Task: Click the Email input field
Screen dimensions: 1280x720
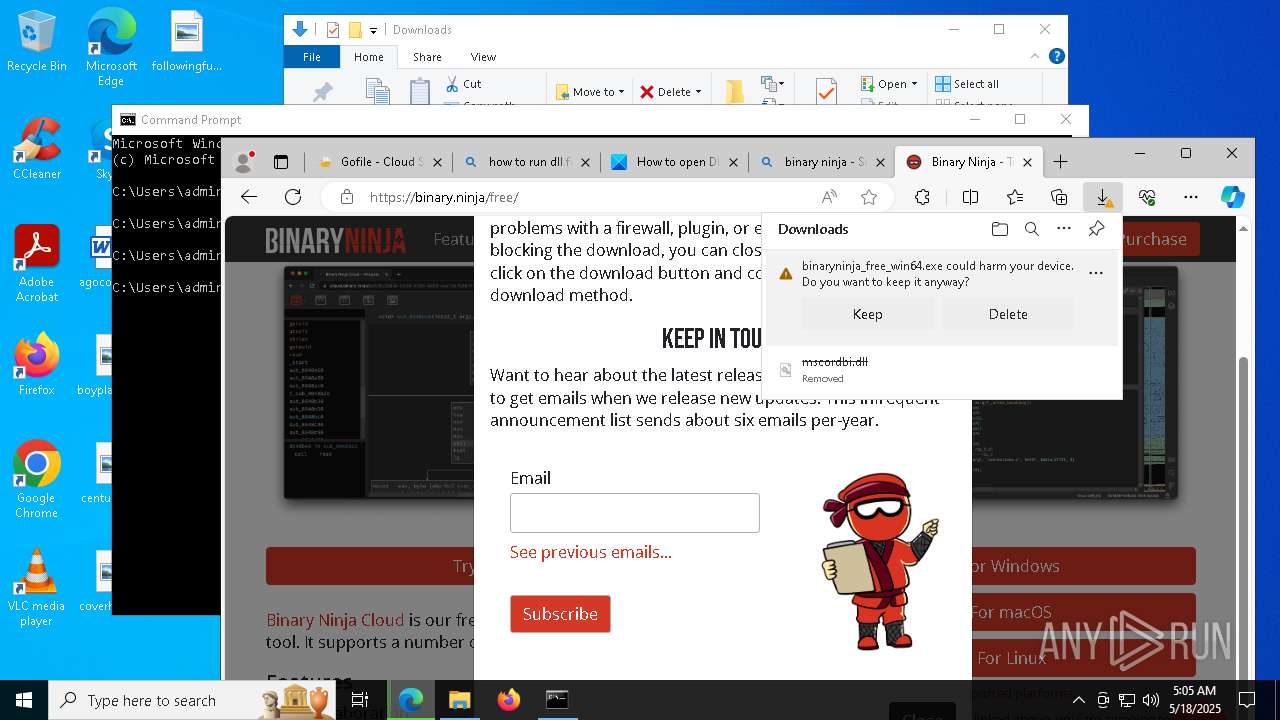Action: [x=635, y=513]
